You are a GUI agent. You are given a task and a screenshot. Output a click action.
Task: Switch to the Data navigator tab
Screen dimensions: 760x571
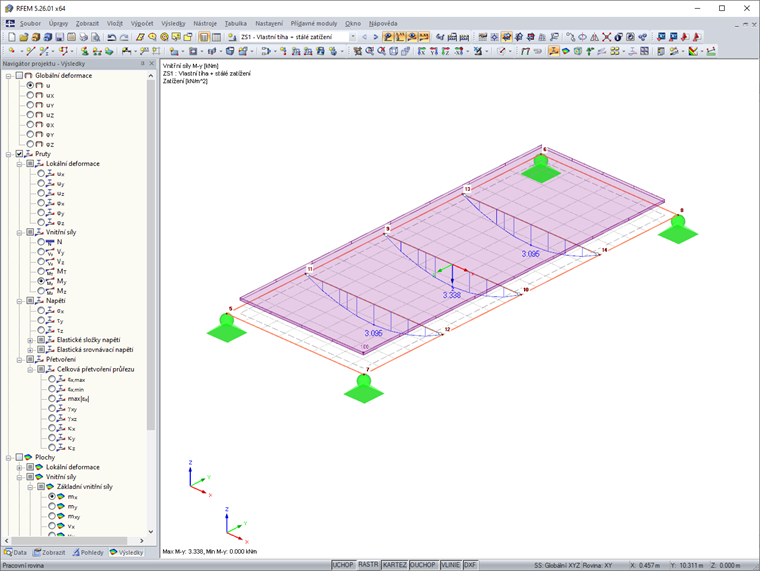[16, 552]
